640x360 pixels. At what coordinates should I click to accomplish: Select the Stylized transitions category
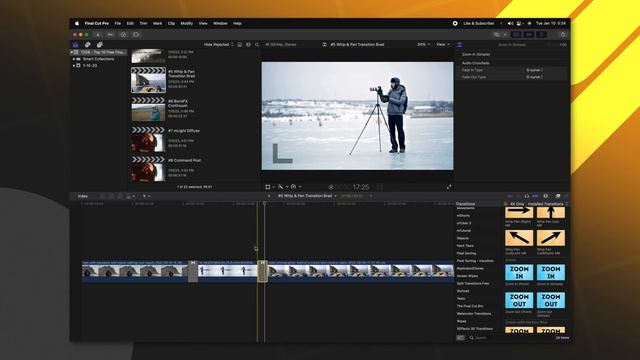(x=463, y=291)
